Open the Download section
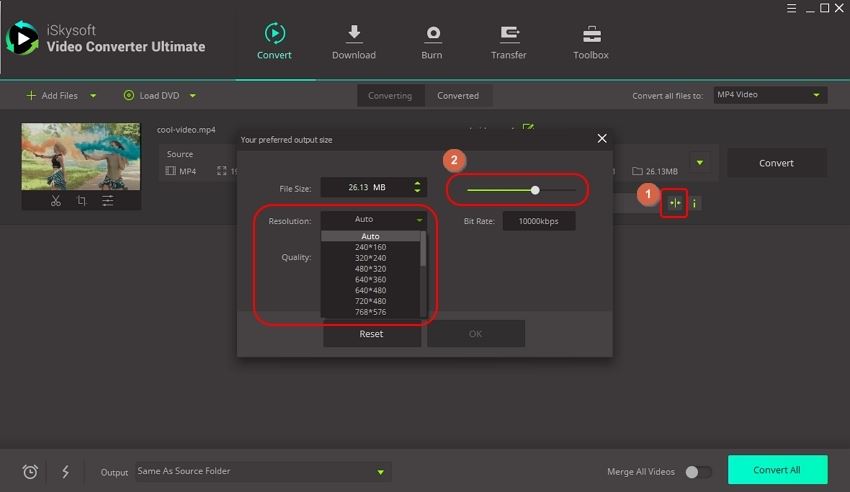This screenshot has height=492, width=850. [354, 42]
